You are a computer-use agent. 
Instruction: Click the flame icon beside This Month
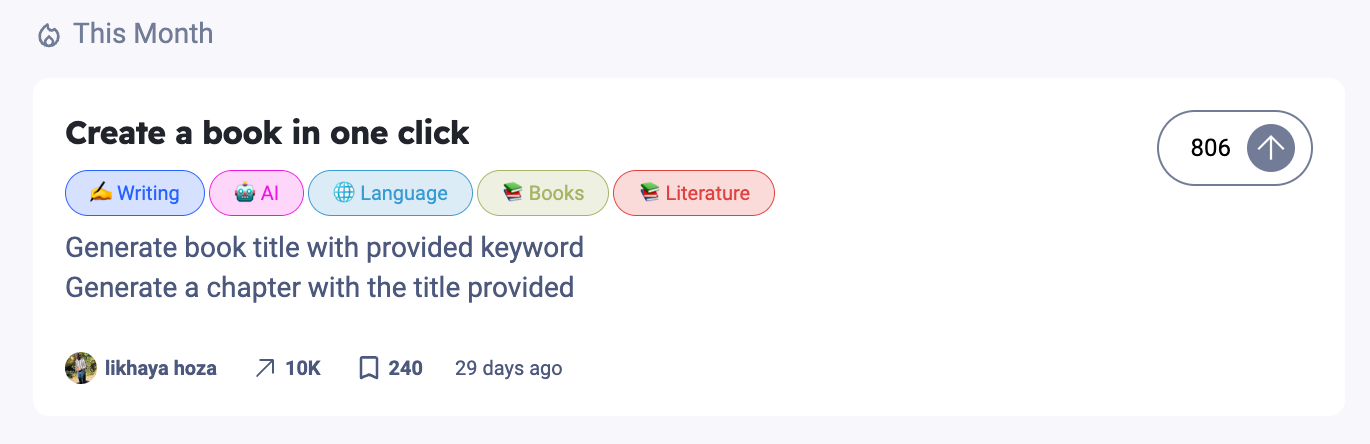(x=49, y=36)
